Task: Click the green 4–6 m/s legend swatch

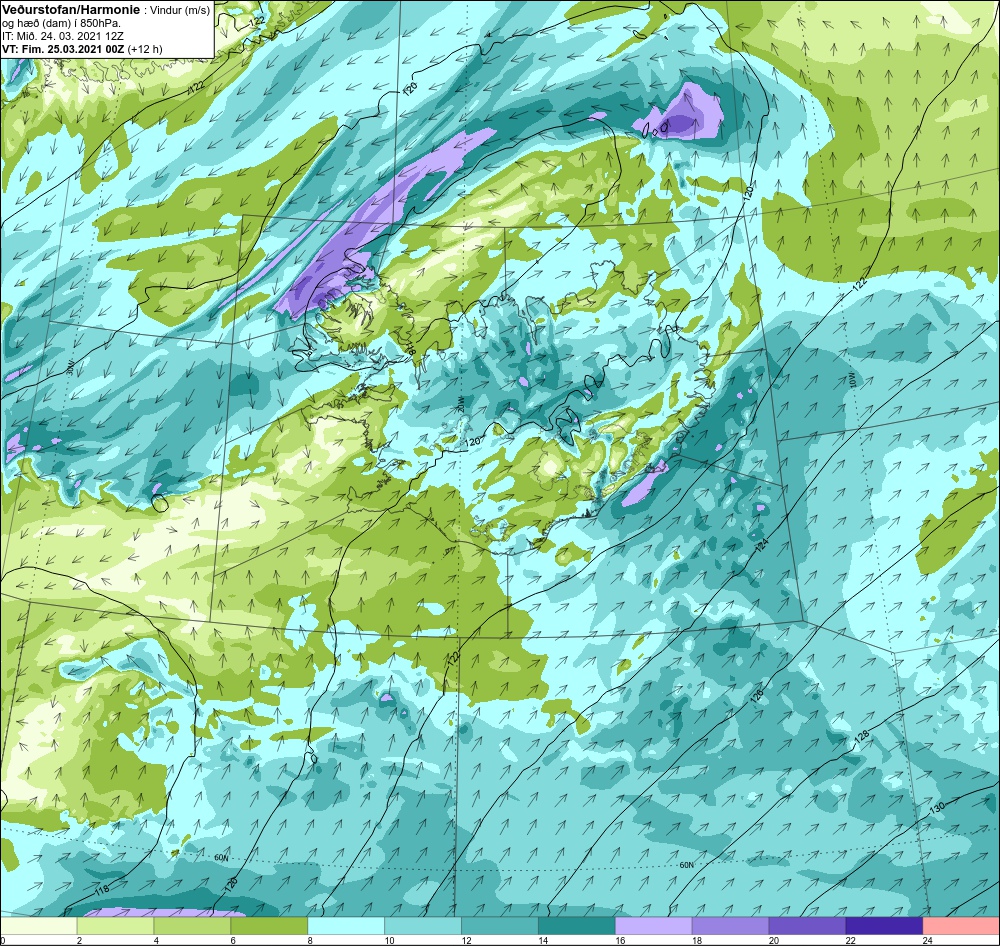Action: pos(192,926)
